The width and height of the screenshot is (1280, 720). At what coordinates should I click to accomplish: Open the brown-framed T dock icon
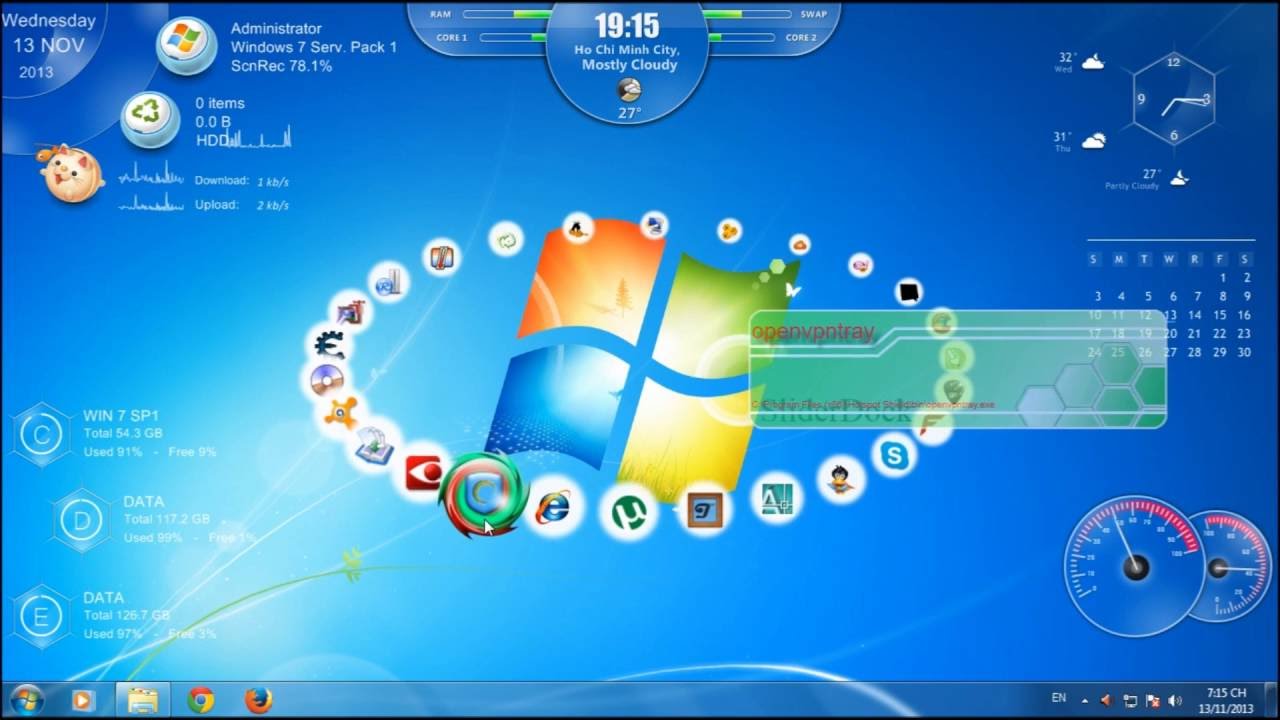[705, 511]
